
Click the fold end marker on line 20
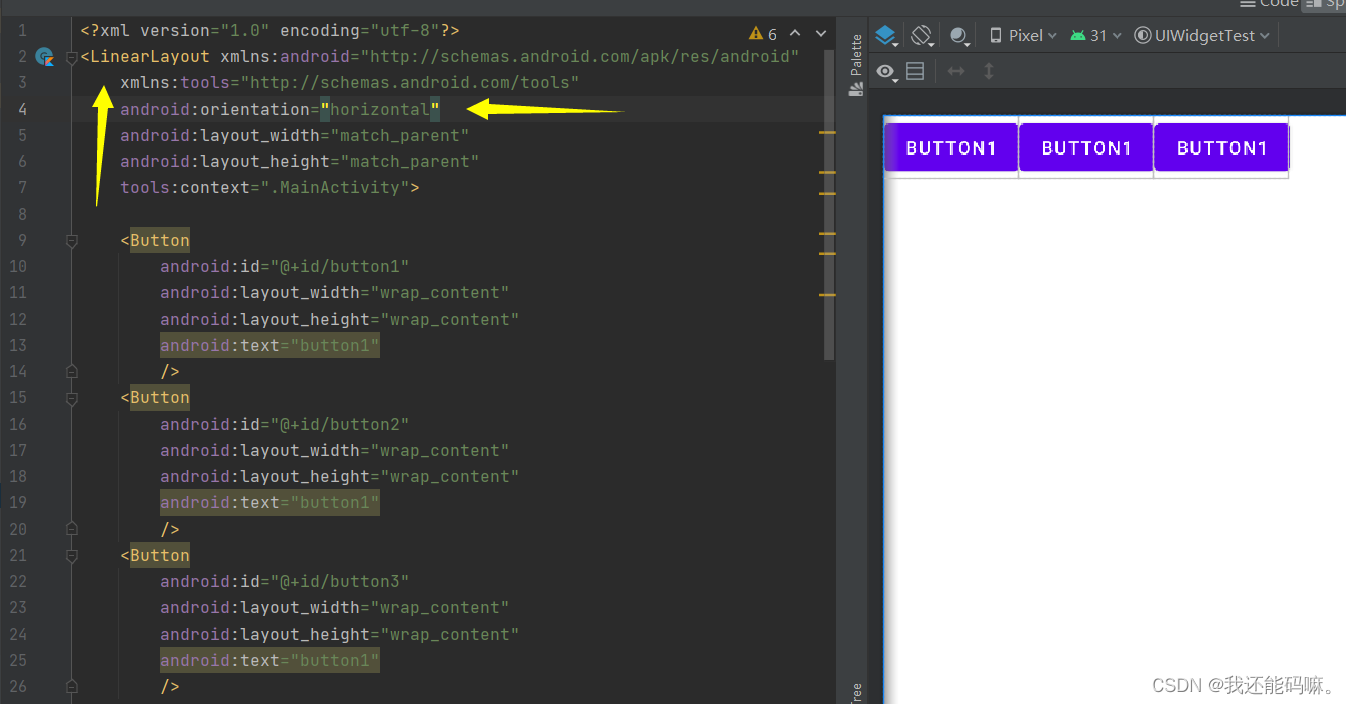coord(71,529)
